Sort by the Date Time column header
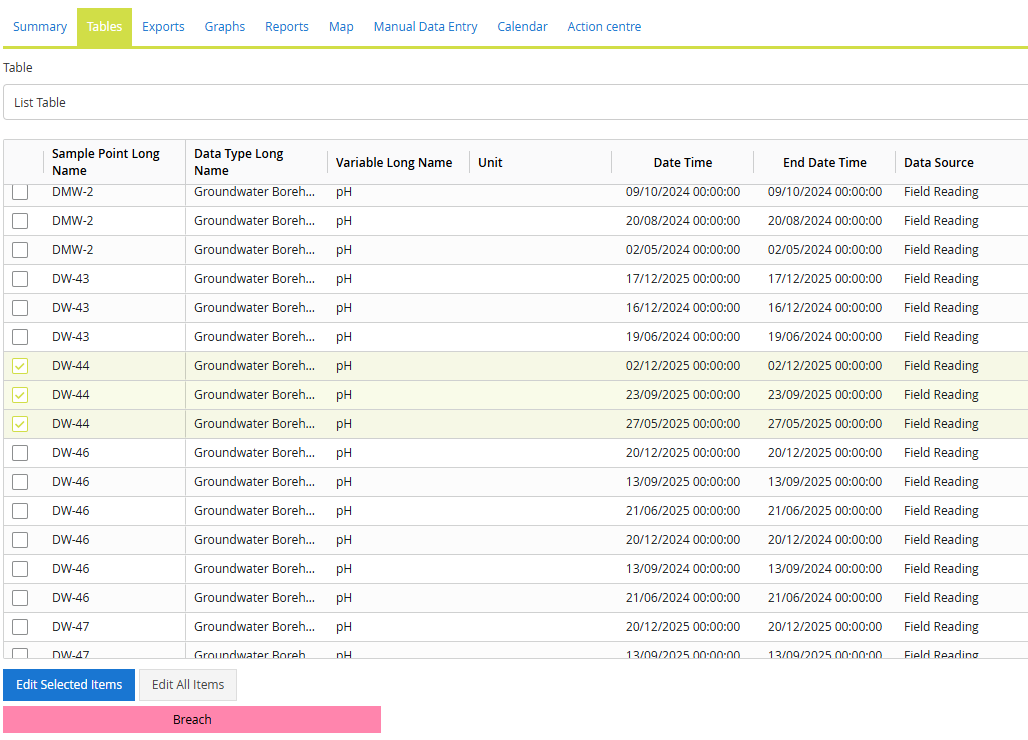 [682, 162]
